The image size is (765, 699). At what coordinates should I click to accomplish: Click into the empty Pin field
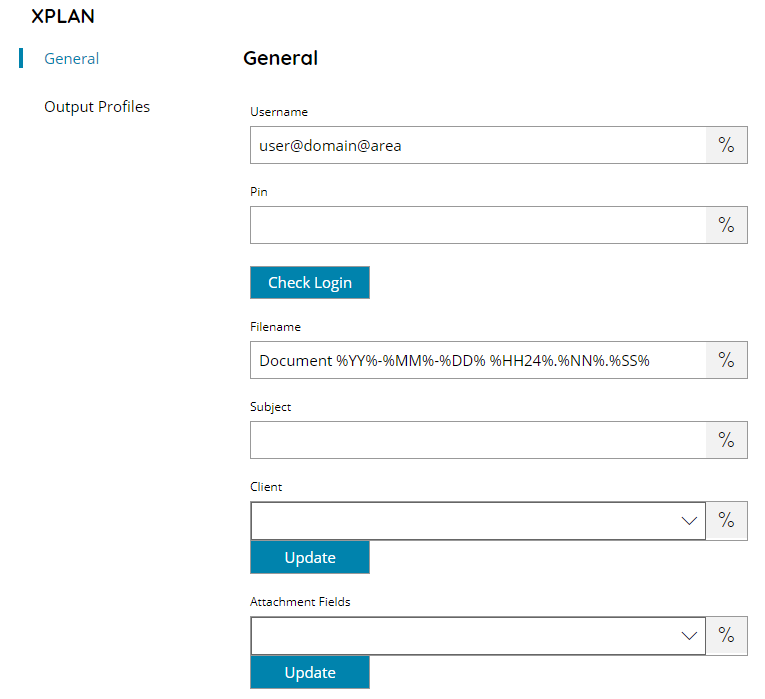[x=478, y=225]
